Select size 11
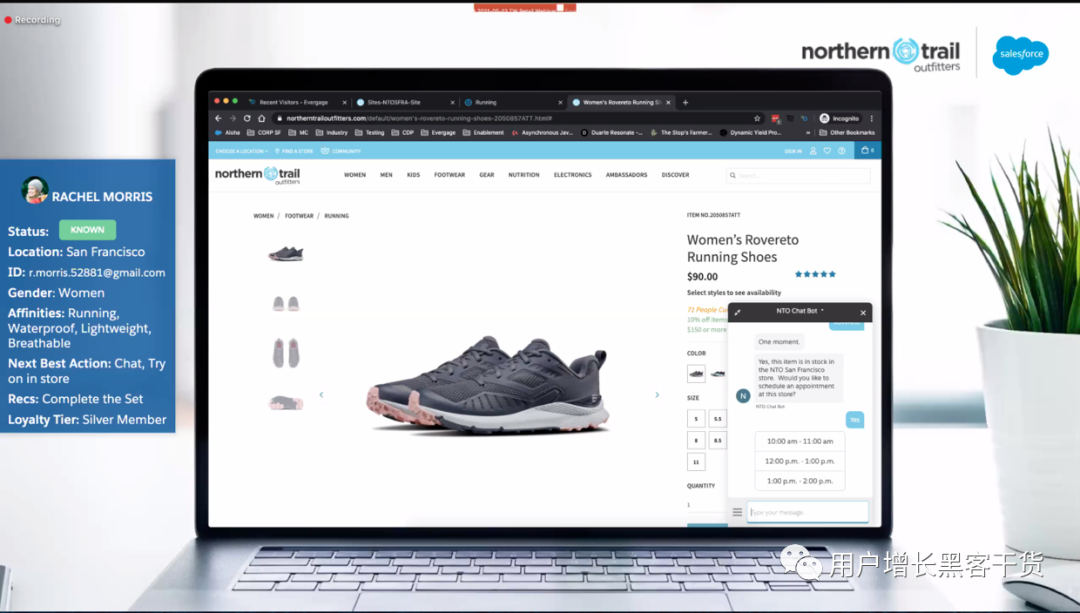Viewport: 1080px width, 613px height. click(696, 461)
